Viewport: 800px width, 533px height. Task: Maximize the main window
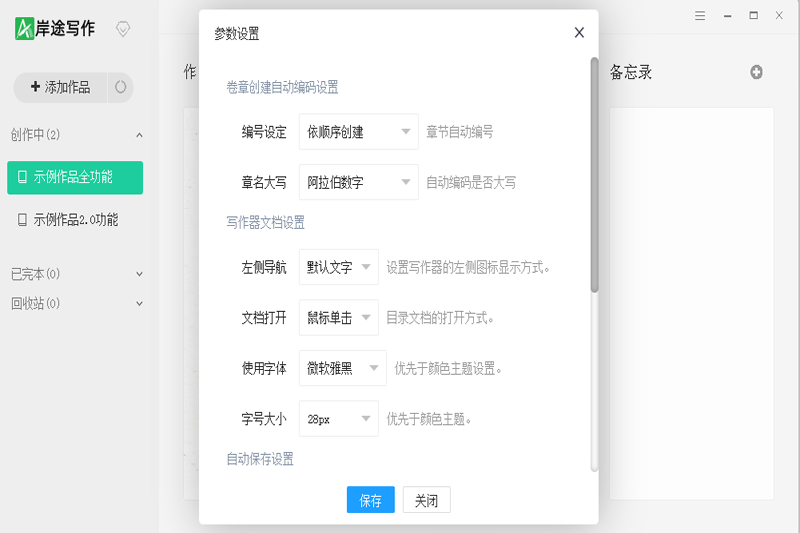pyautogui.click(x=754, y=15)
